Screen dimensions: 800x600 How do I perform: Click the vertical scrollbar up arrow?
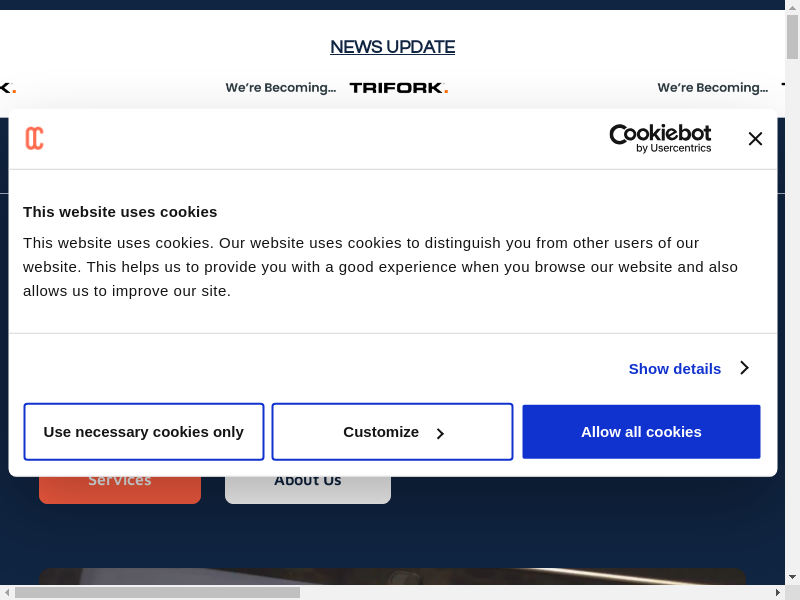coord(792,6)
